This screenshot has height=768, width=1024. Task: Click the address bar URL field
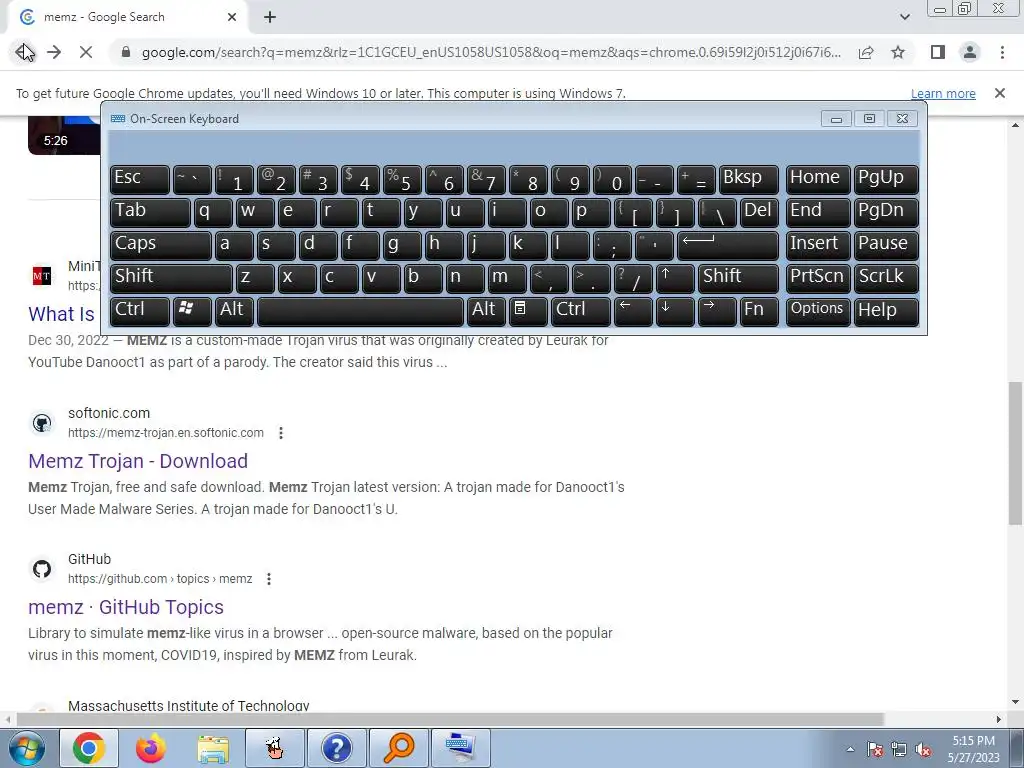point(491,52)
